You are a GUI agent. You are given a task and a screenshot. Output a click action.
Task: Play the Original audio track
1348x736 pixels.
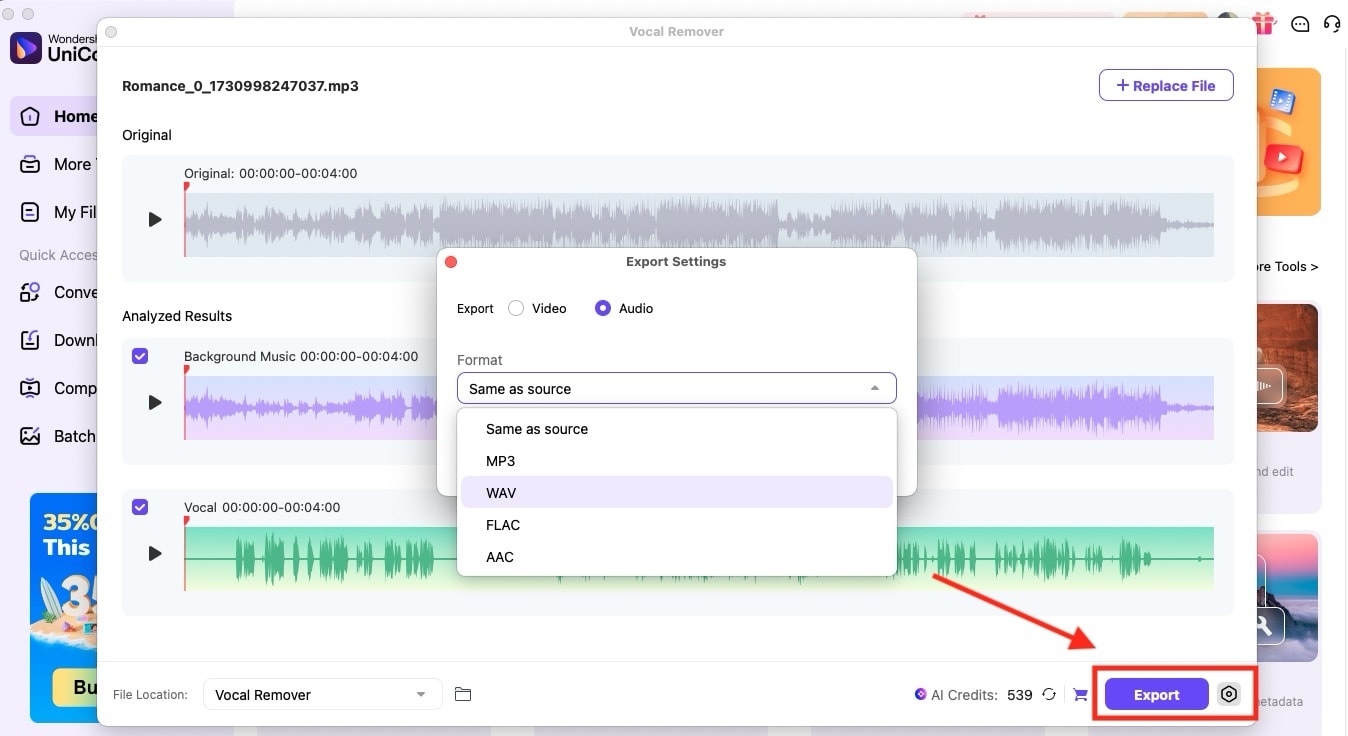pos(155,219)
